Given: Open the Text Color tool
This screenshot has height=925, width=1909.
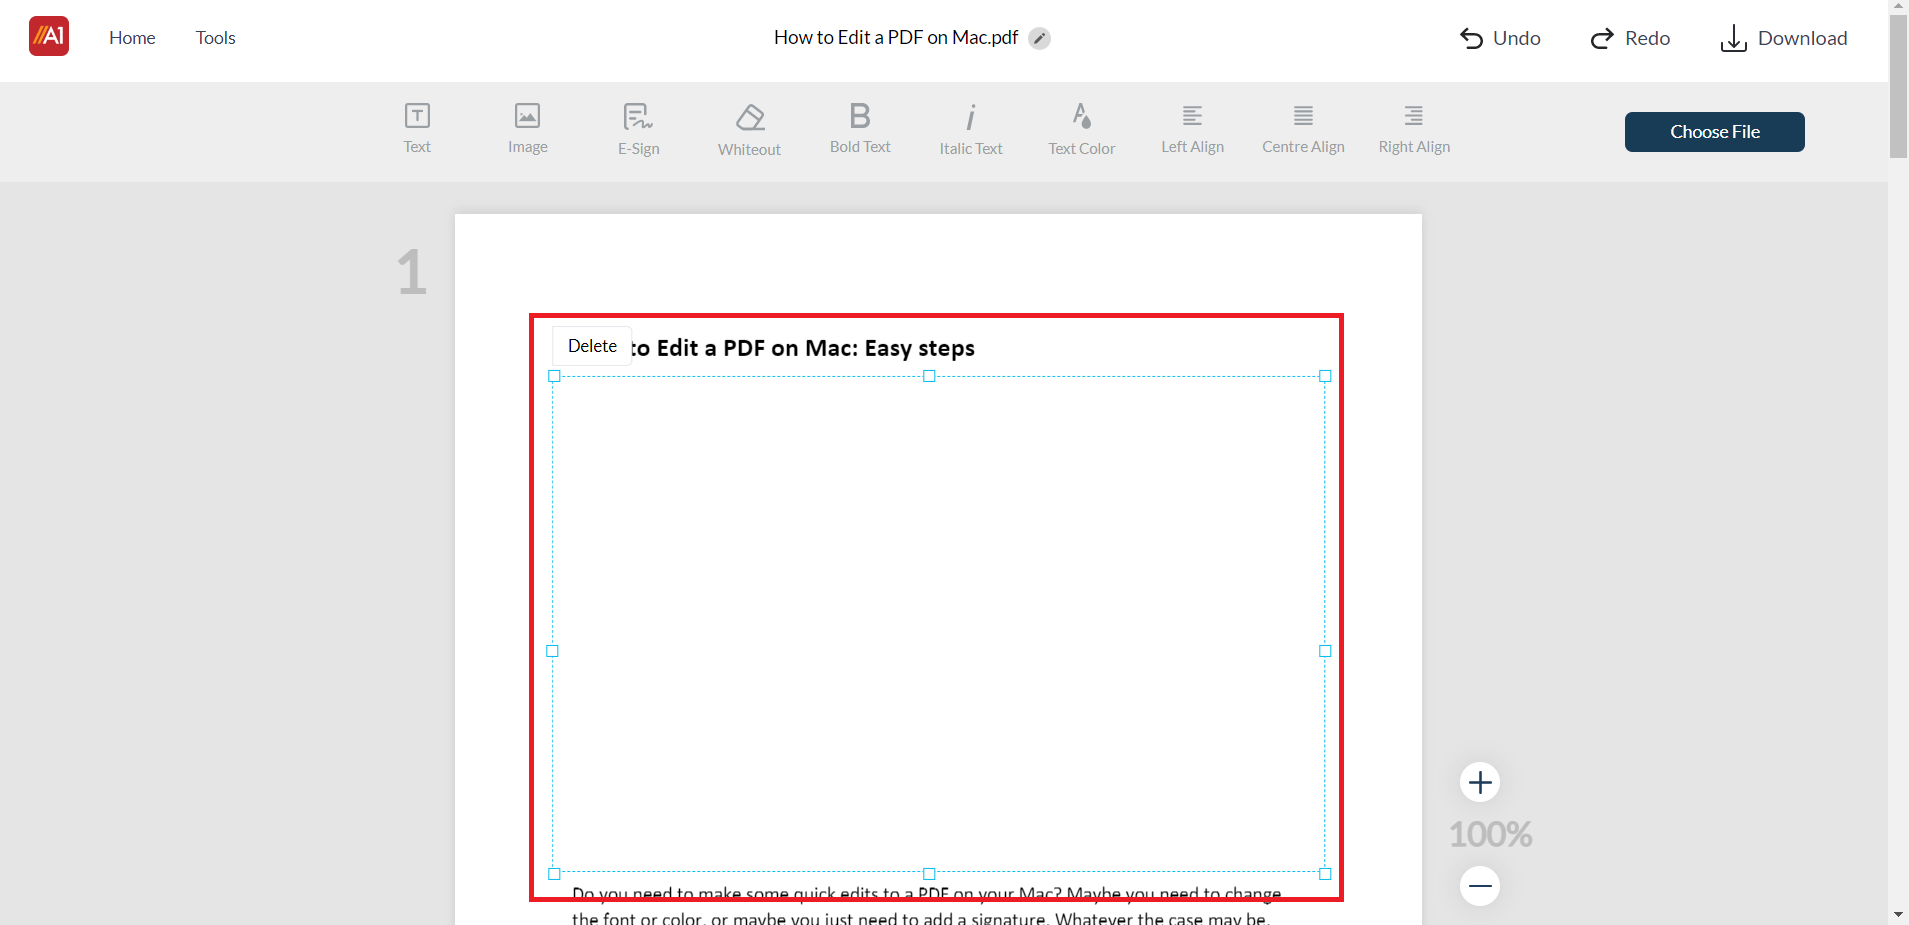Looking at the screenshot, I should 1081,128.
